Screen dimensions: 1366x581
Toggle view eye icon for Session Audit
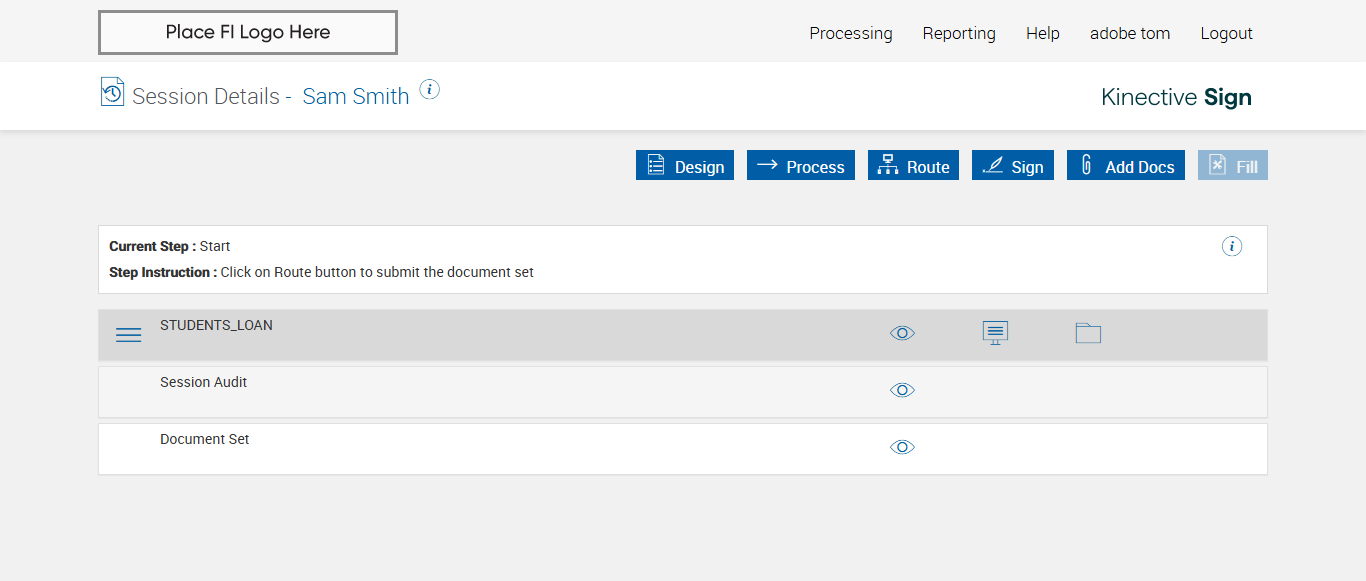(902, 390)
